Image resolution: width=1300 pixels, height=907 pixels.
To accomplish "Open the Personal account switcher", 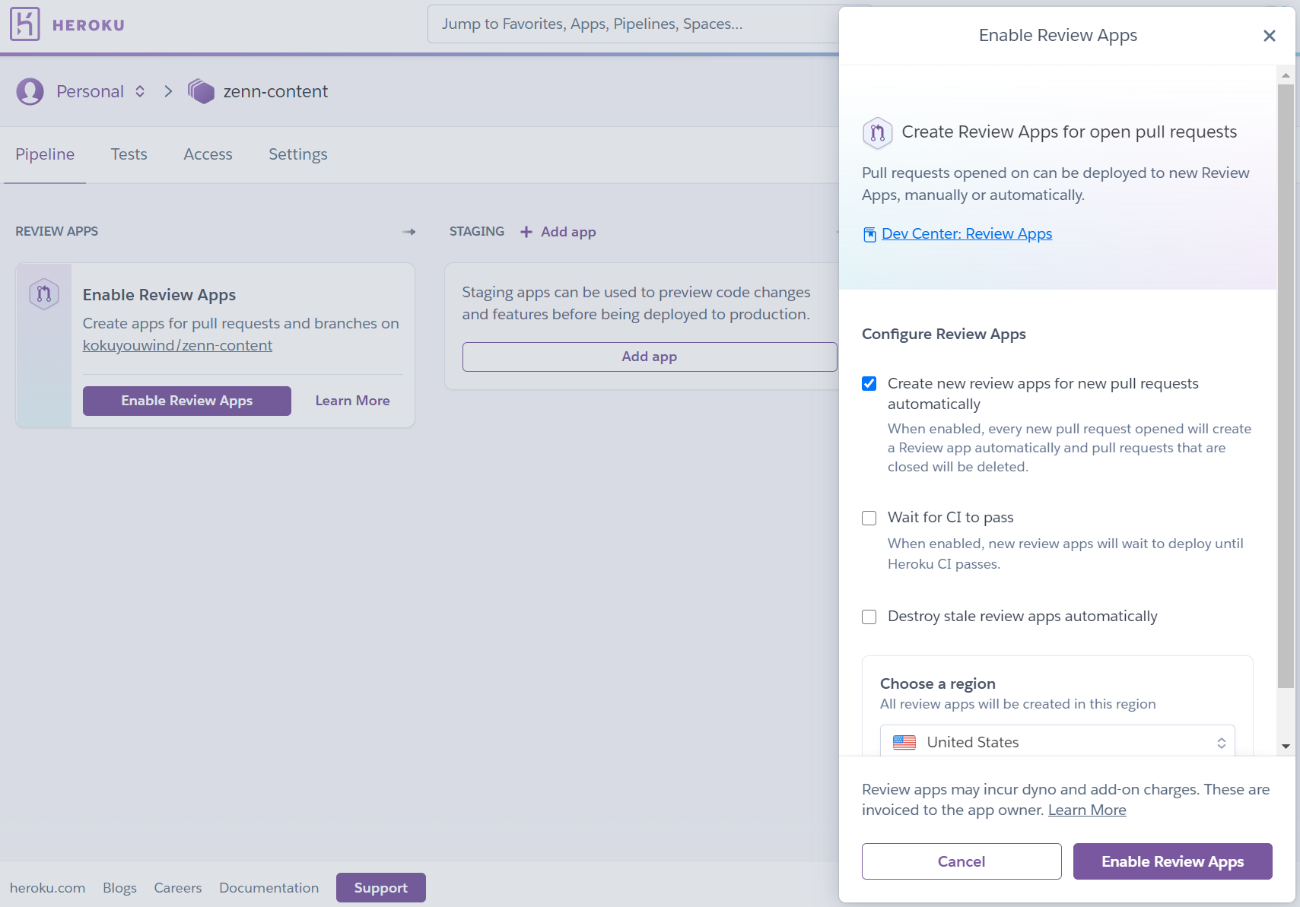I will (100, 92).
